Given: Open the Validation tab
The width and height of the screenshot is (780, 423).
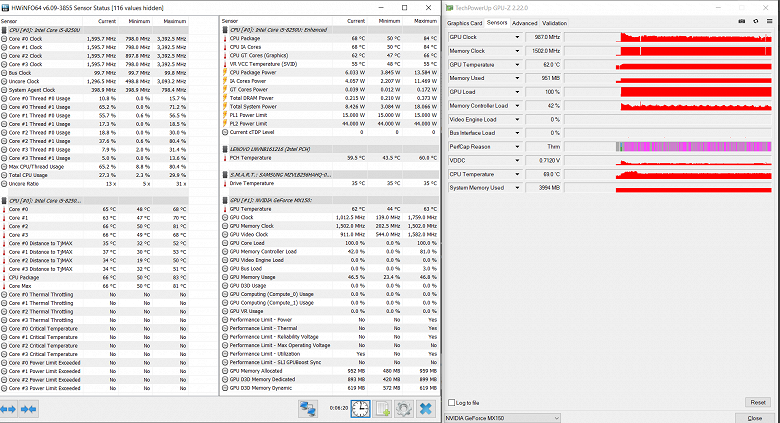Looking at the screenshot, I should tap(554, 23).
